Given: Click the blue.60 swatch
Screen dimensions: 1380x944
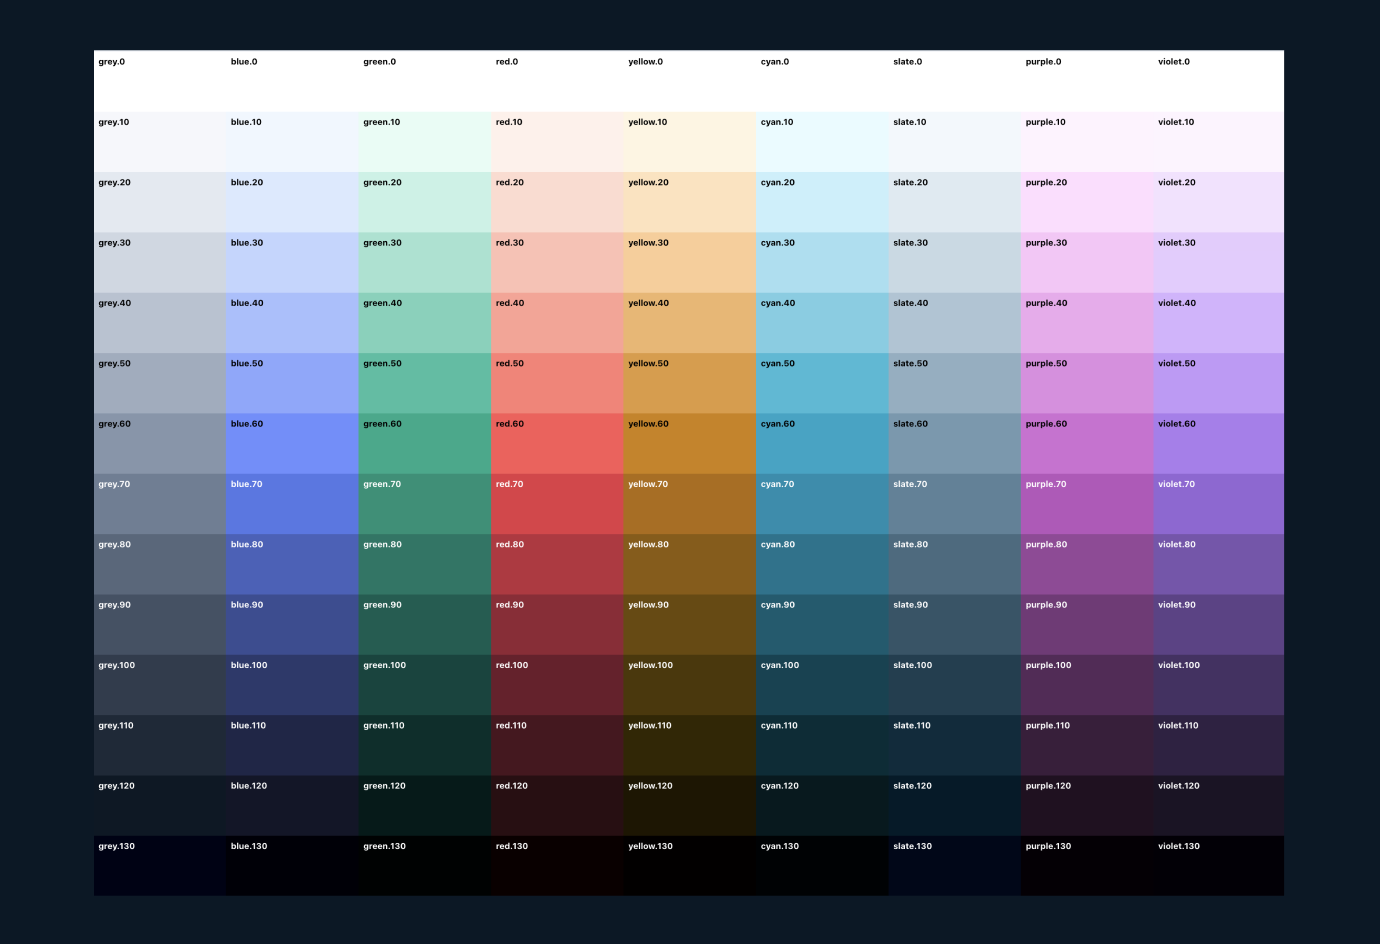Looking at the screenshot, I should click(292, 443).
